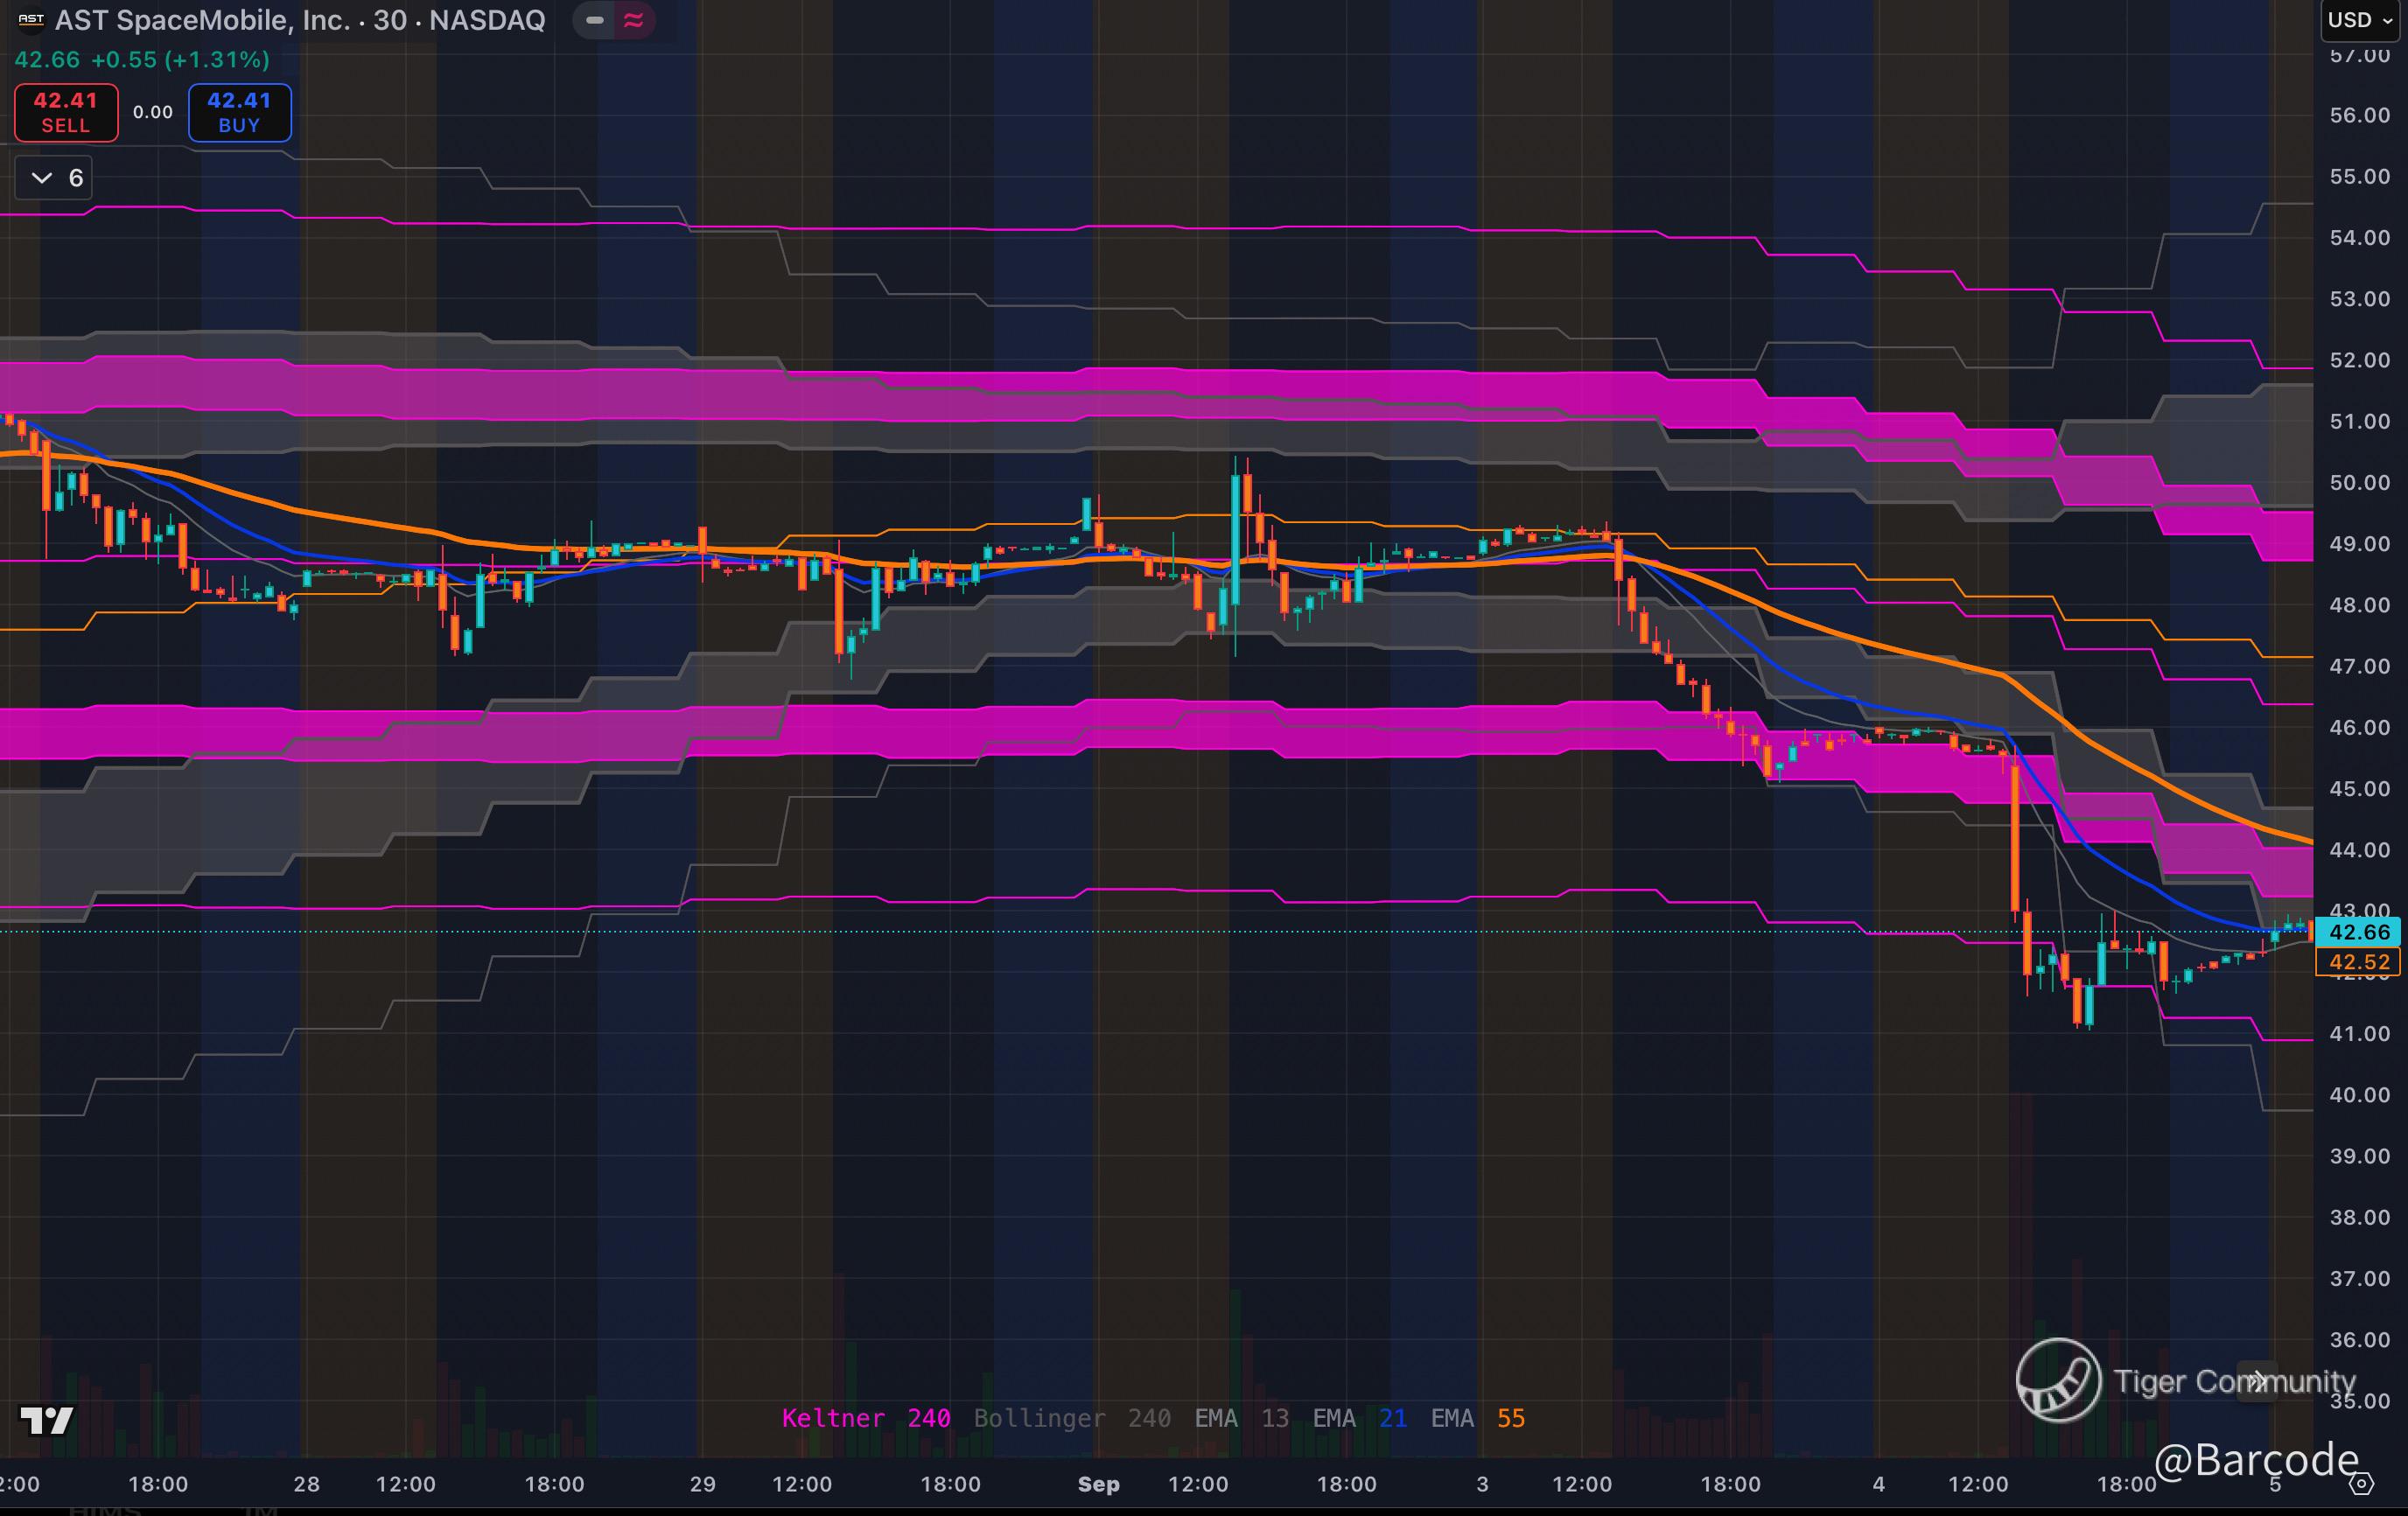Screen dimensions: 2408x1516
Task: Open chart settings hexagon gear icon
Action: (2361, 1484)
